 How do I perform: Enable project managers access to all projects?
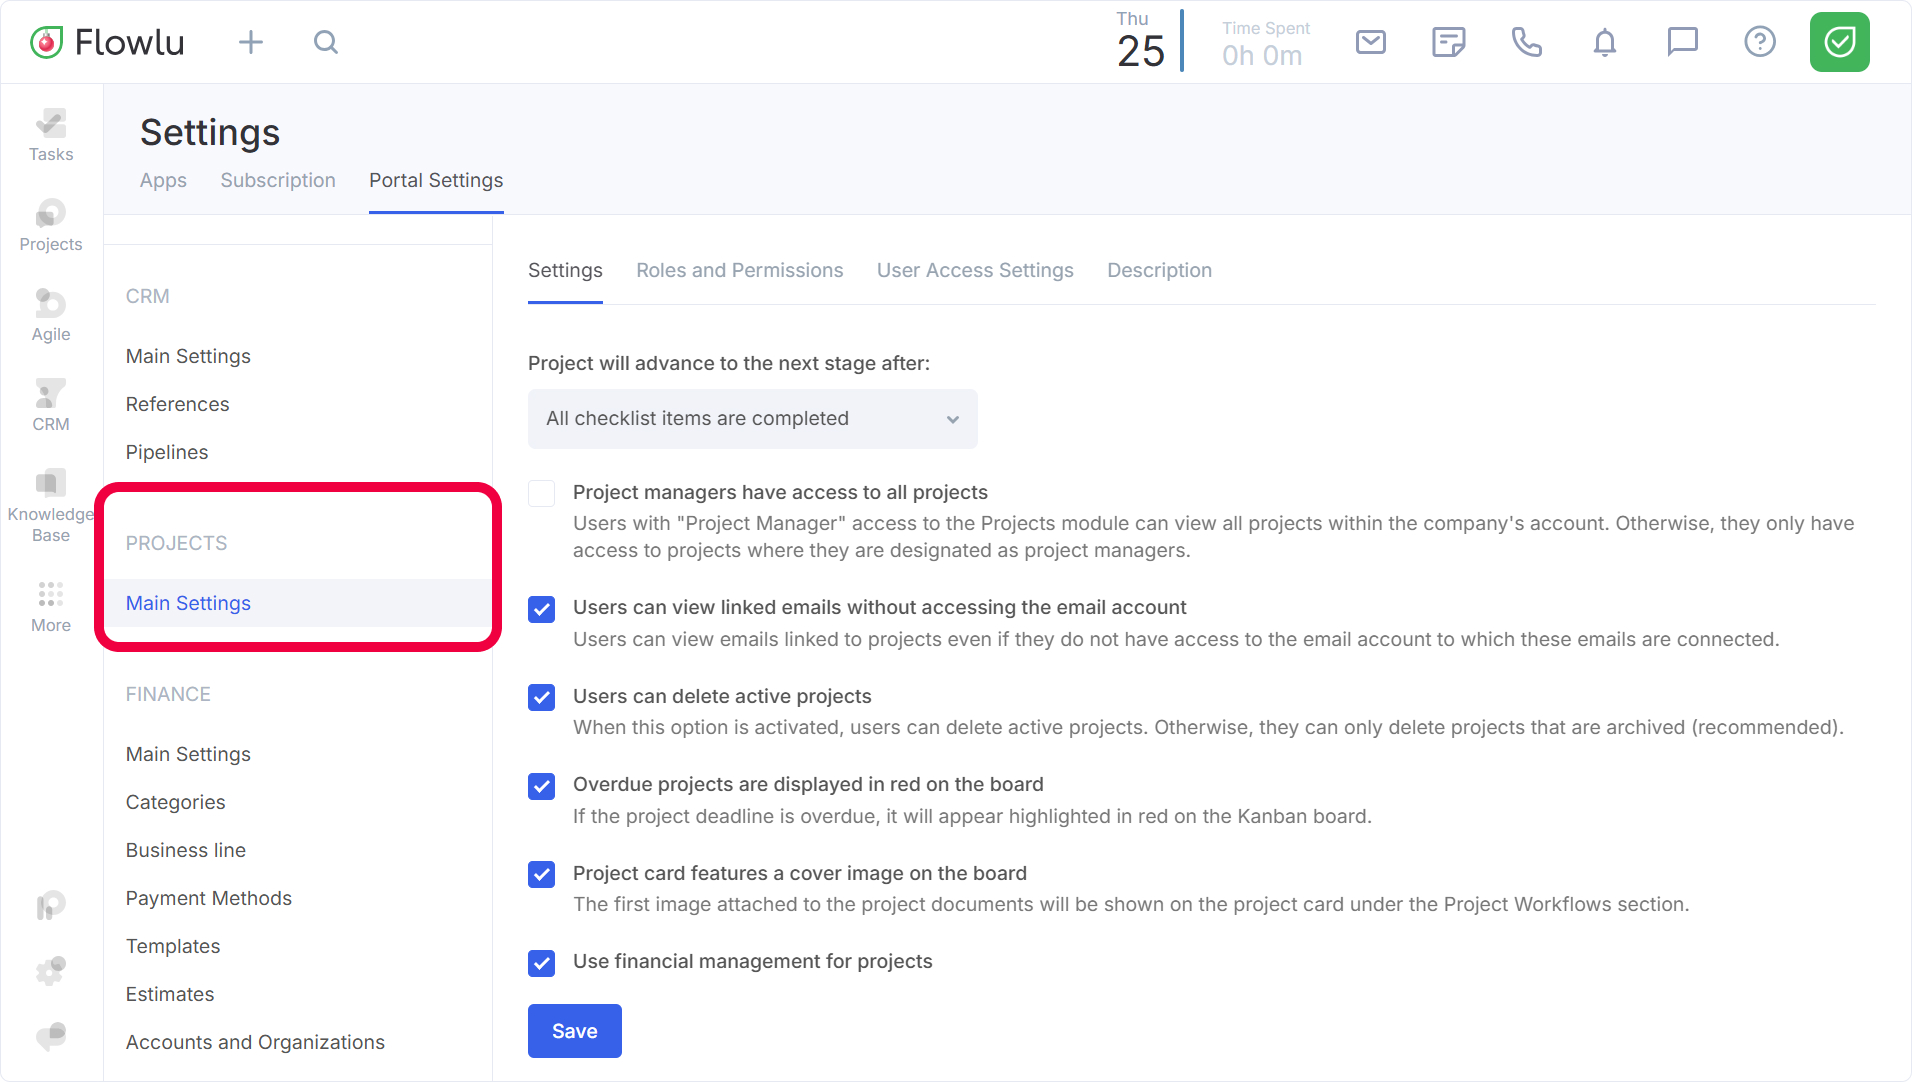pyautogui.click(x=542, y=493)
